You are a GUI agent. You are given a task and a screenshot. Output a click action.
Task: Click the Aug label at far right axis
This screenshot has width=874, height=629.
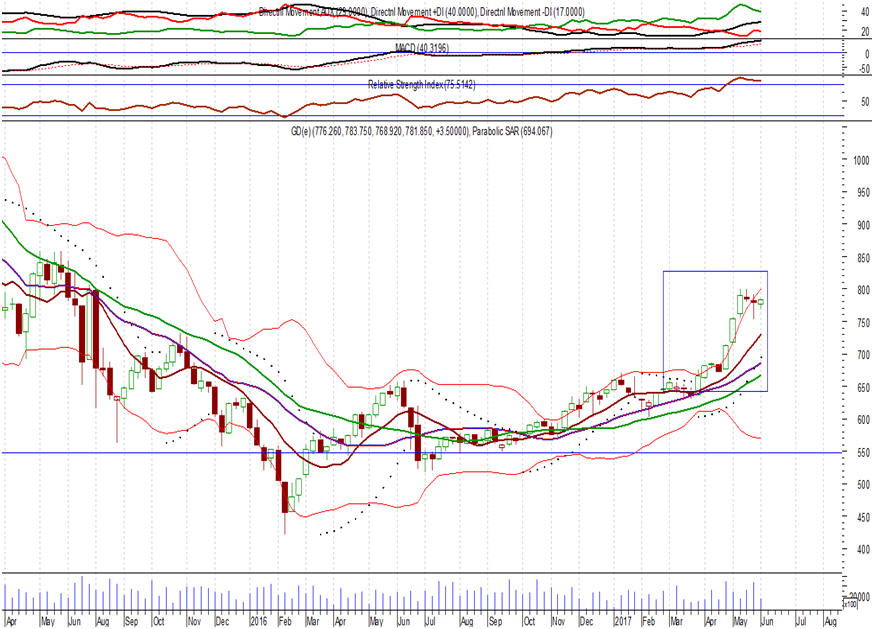830,621
